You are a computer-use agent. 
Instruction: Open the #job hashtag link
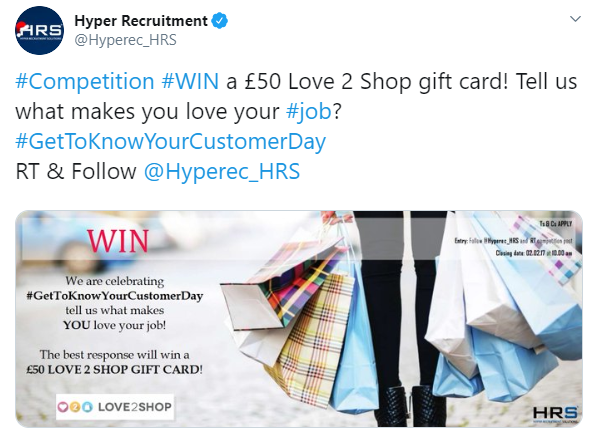click(x=309, y=111)
